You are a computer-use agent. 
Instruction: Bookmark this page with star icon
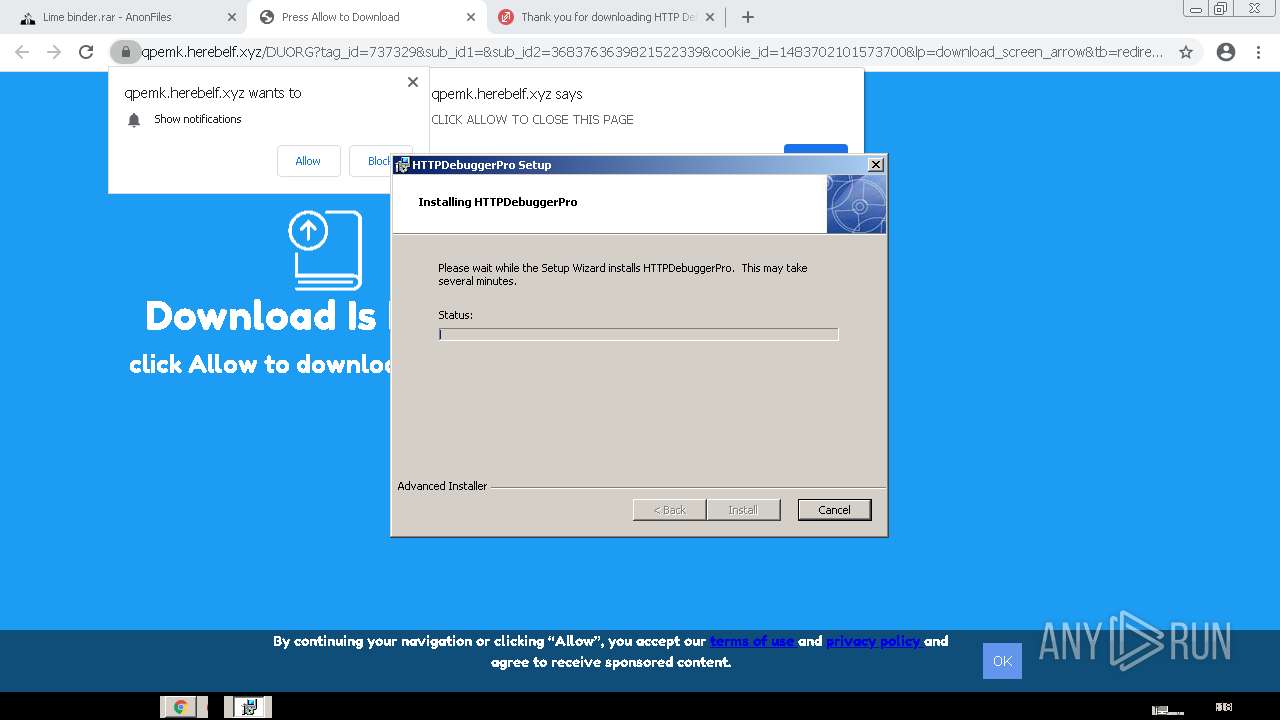[x=1186, y=52]
